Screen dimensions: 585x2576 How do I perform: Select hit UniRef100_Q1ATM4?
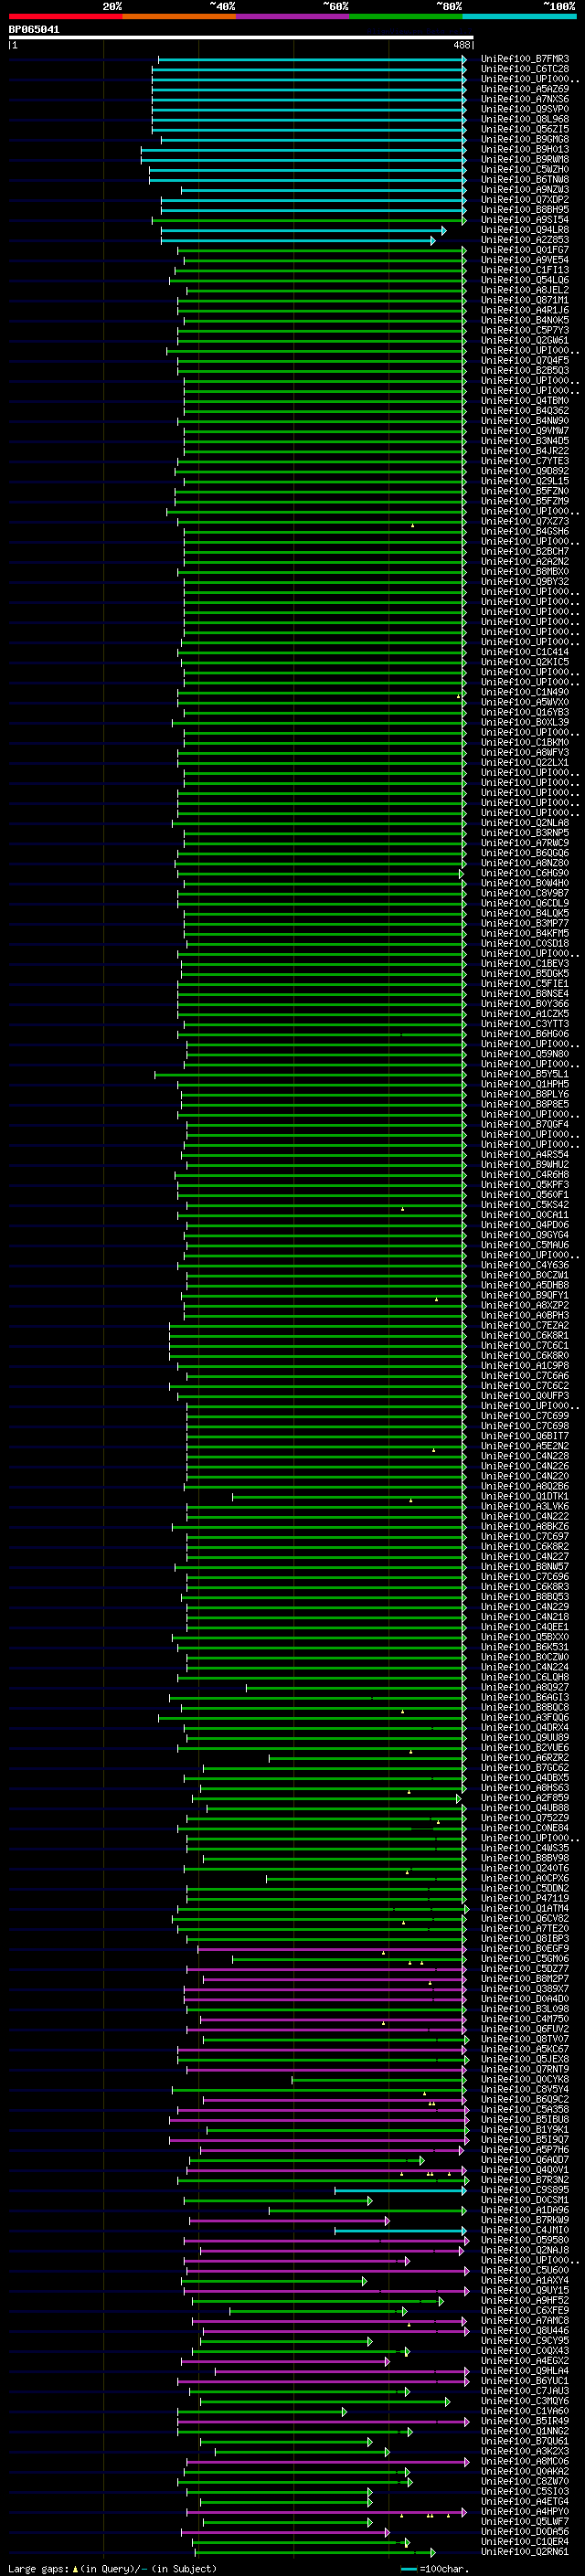click(x=524, y=1908)
